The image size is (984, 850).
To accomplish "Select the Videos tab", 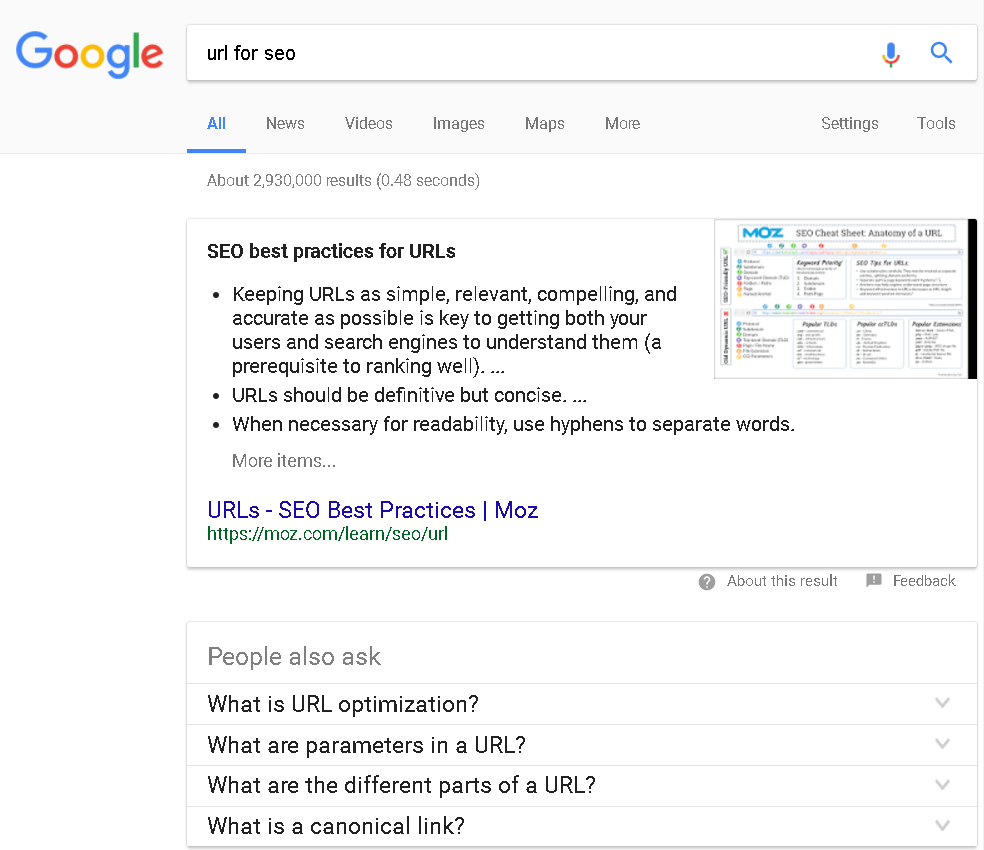I will click(368, 123).
